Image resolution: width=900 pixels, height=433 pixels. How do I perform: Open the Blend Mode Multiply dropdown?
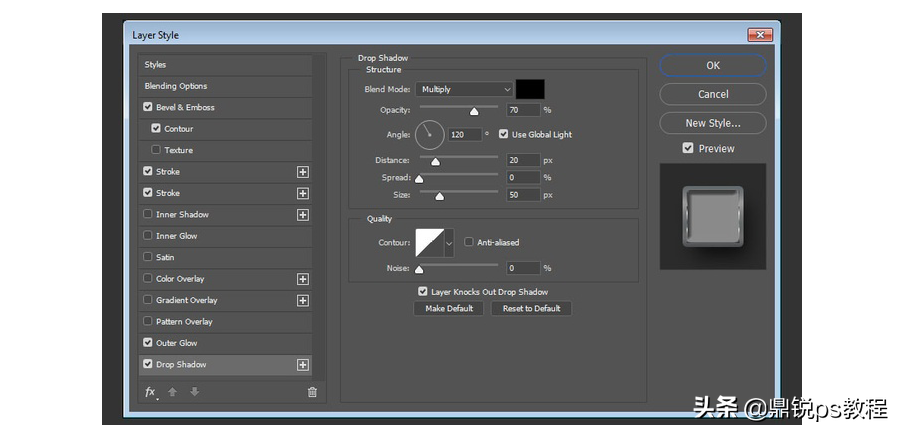click(x=464, y=90)
